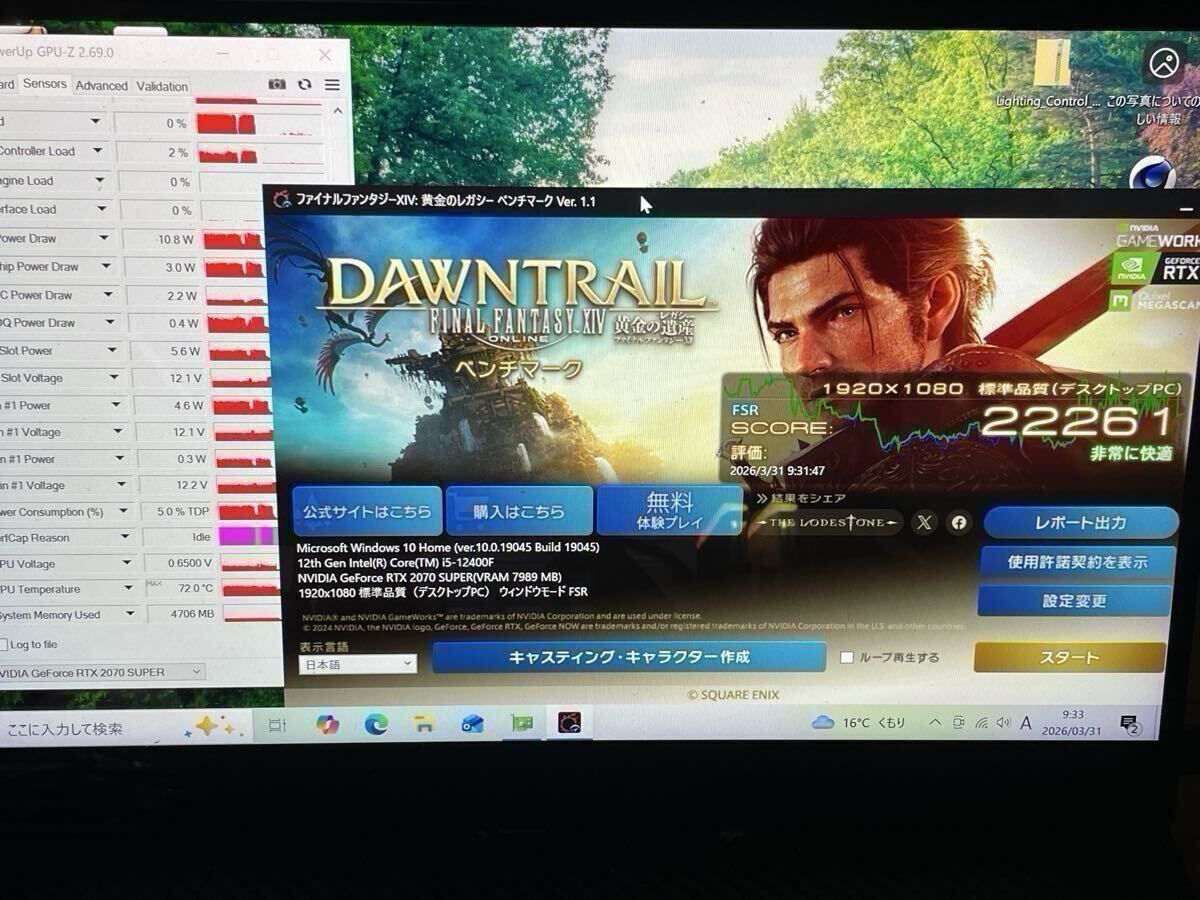The width and height of the screenshot is (1200, 900).
Task: Share benchmark result on X
Action: coord(924,522)
